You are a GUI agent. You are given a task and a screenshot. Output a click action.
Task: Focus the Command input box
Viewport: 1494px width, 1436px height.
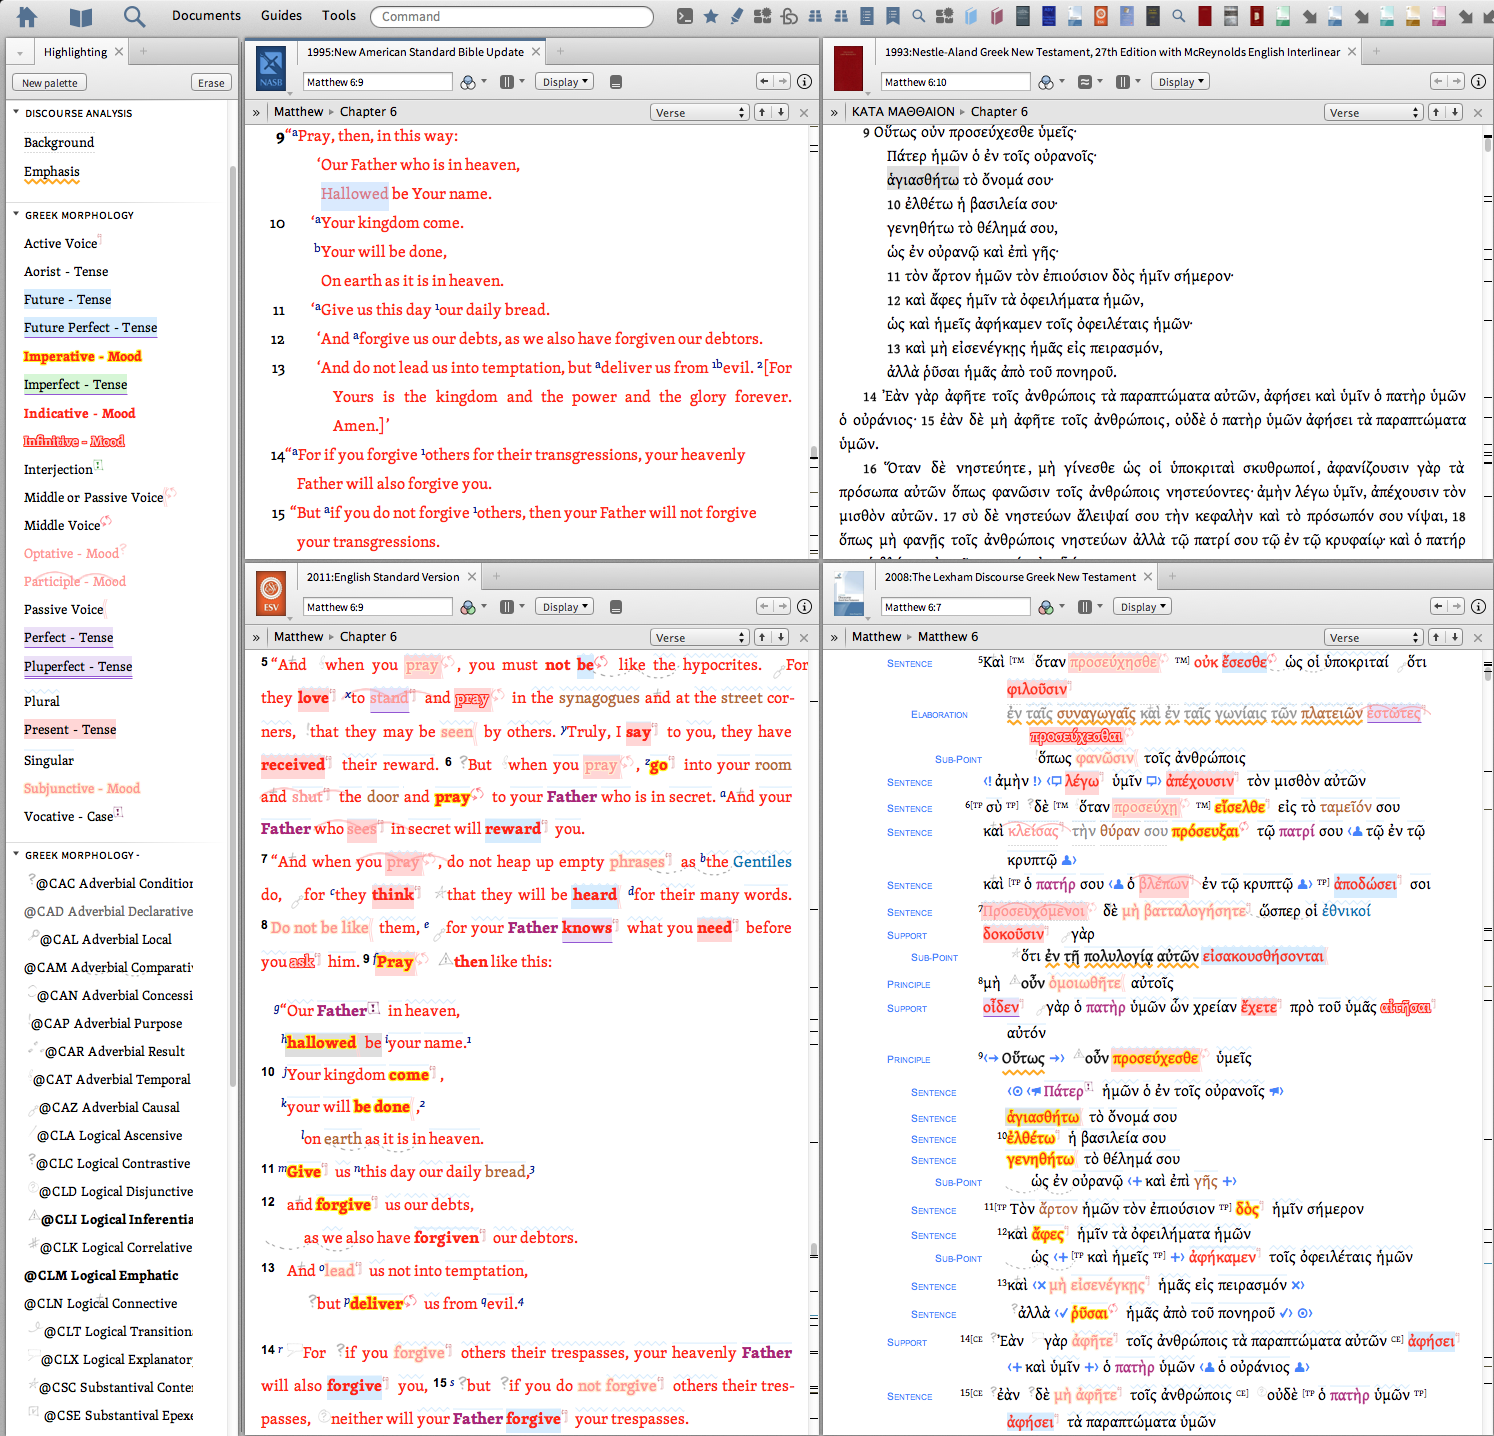(x=512, y=16)
